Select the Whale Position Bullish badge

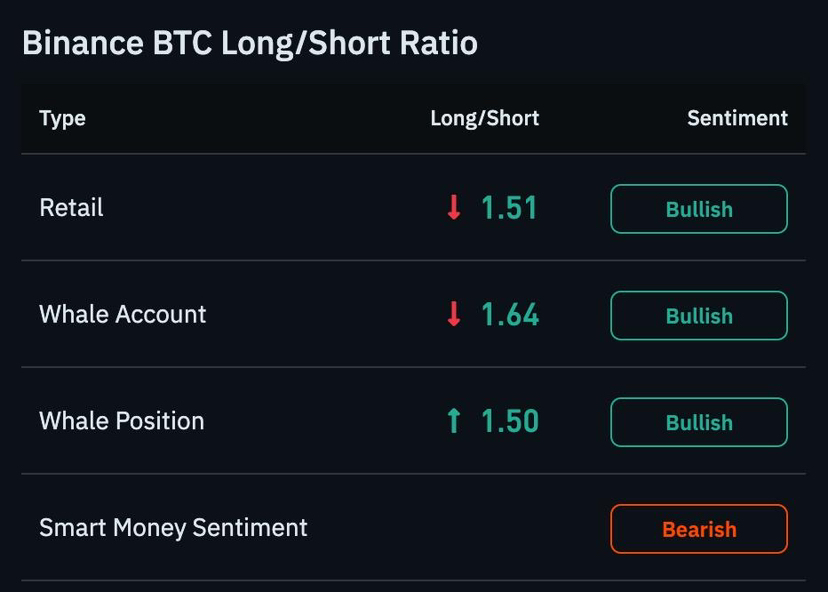tap(699, 422)
